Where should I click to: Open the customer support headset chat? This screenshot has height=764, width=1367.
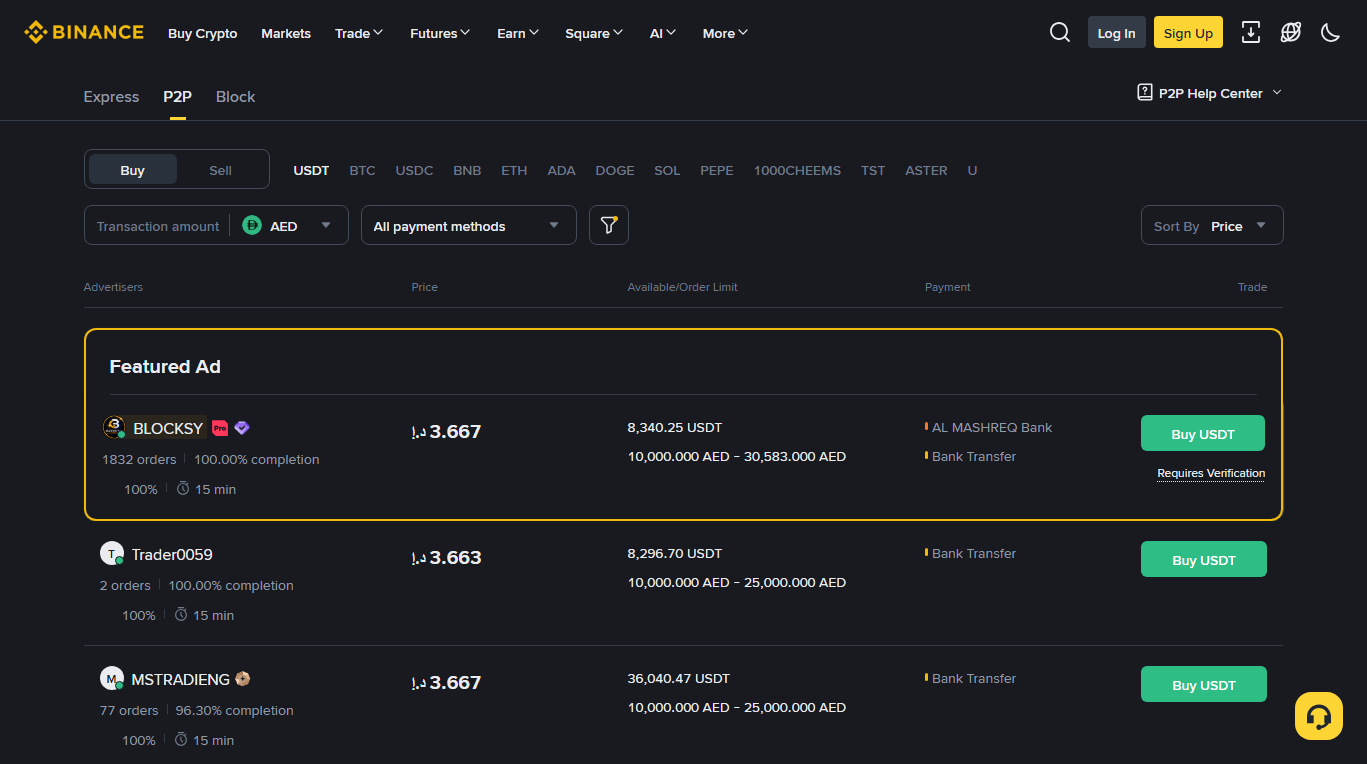1319,716
